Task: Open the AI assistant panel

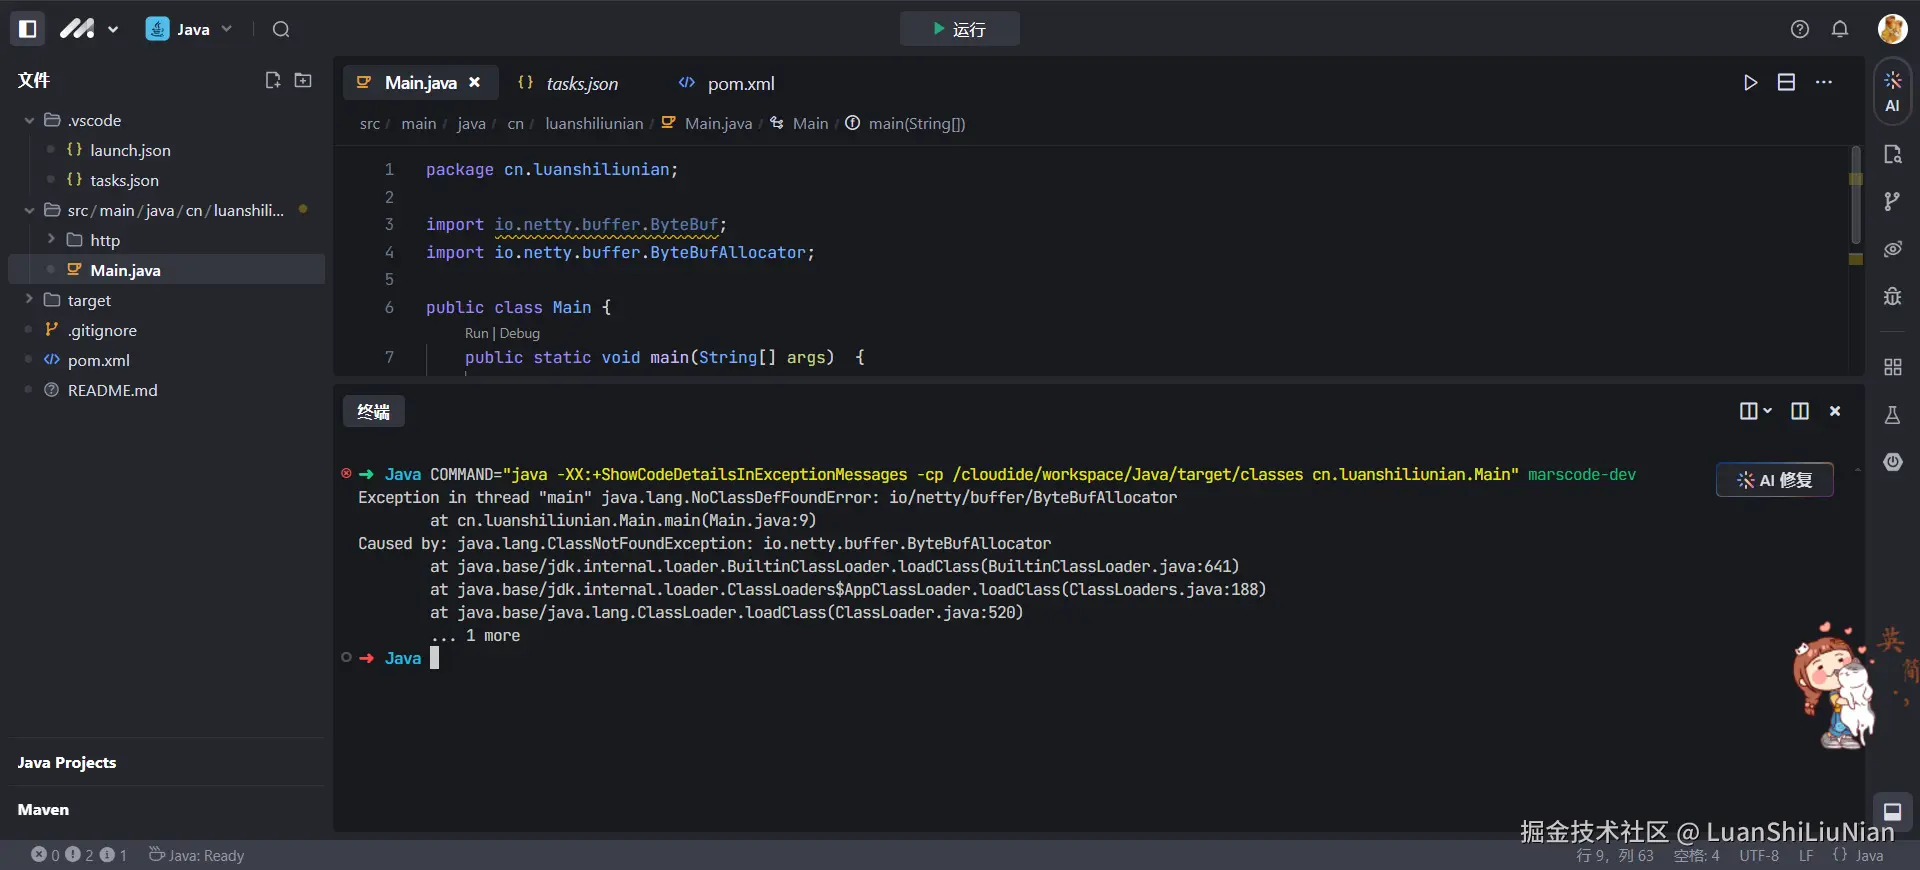Action: point(1892,91)
